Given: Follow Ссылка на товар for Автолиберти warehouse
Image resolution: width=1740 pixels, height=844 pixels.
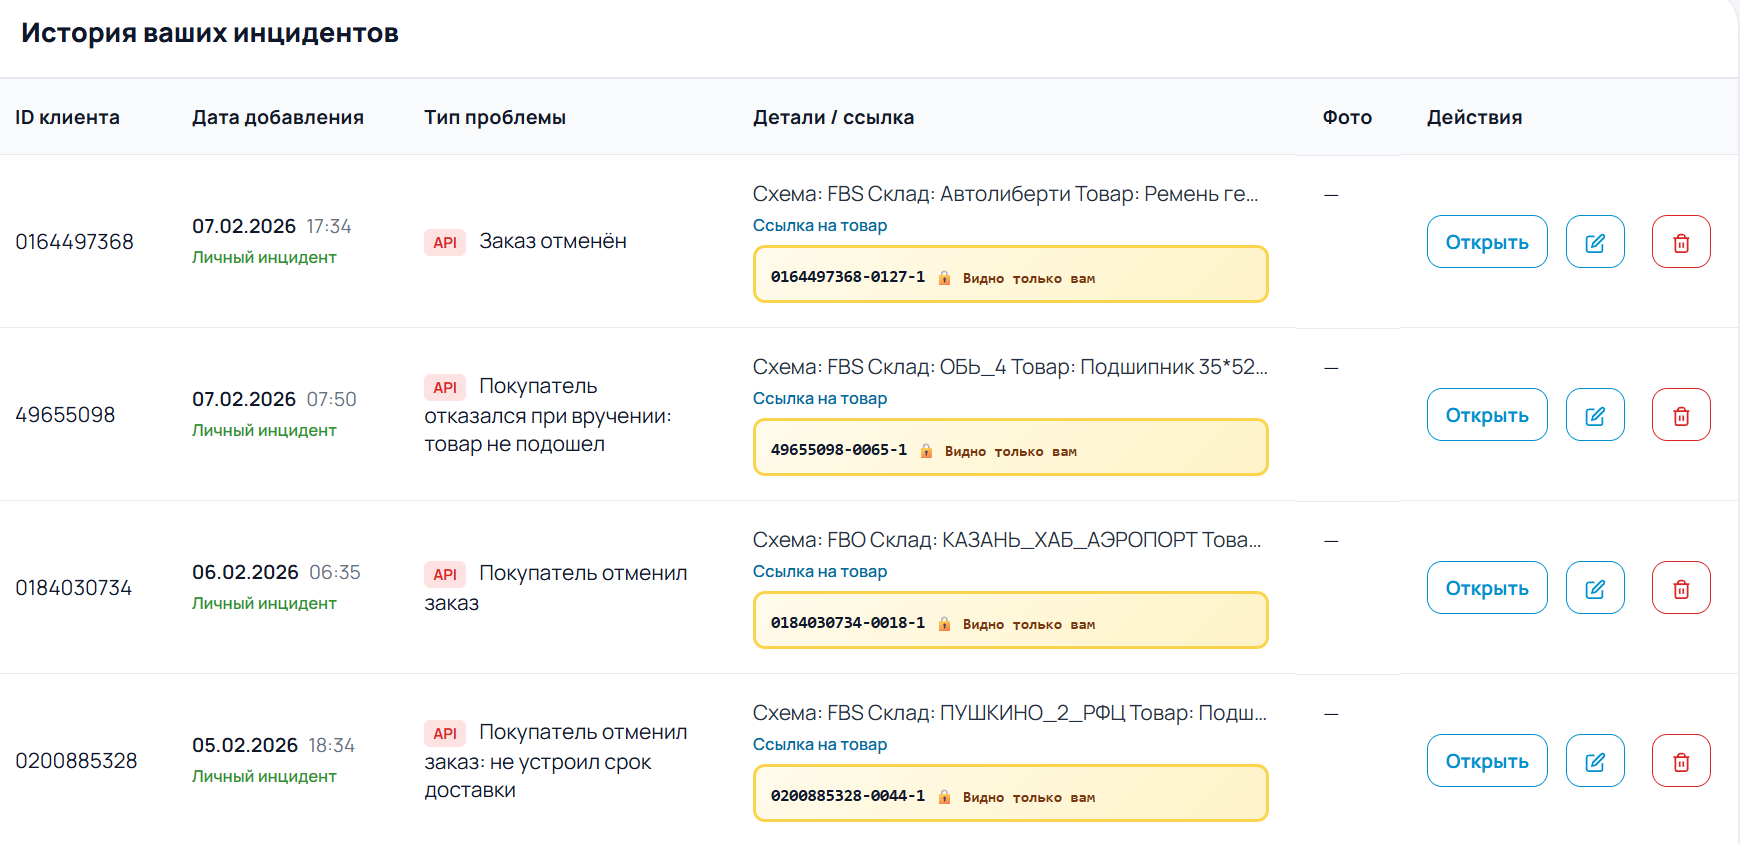Looking at the screenshot, I should pos(820,226).
